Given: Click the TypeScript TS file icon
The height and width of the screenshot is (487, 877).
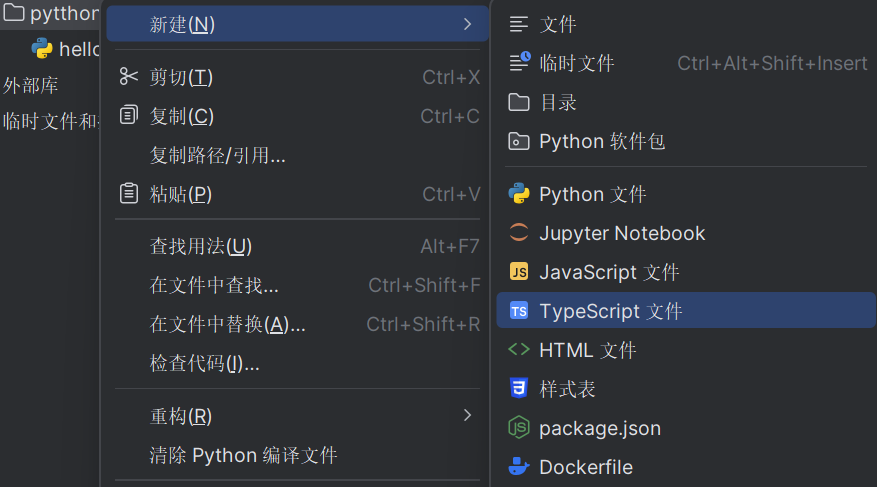Looking at the screenshot, I should pyautogui.click(x=518, y=311).
